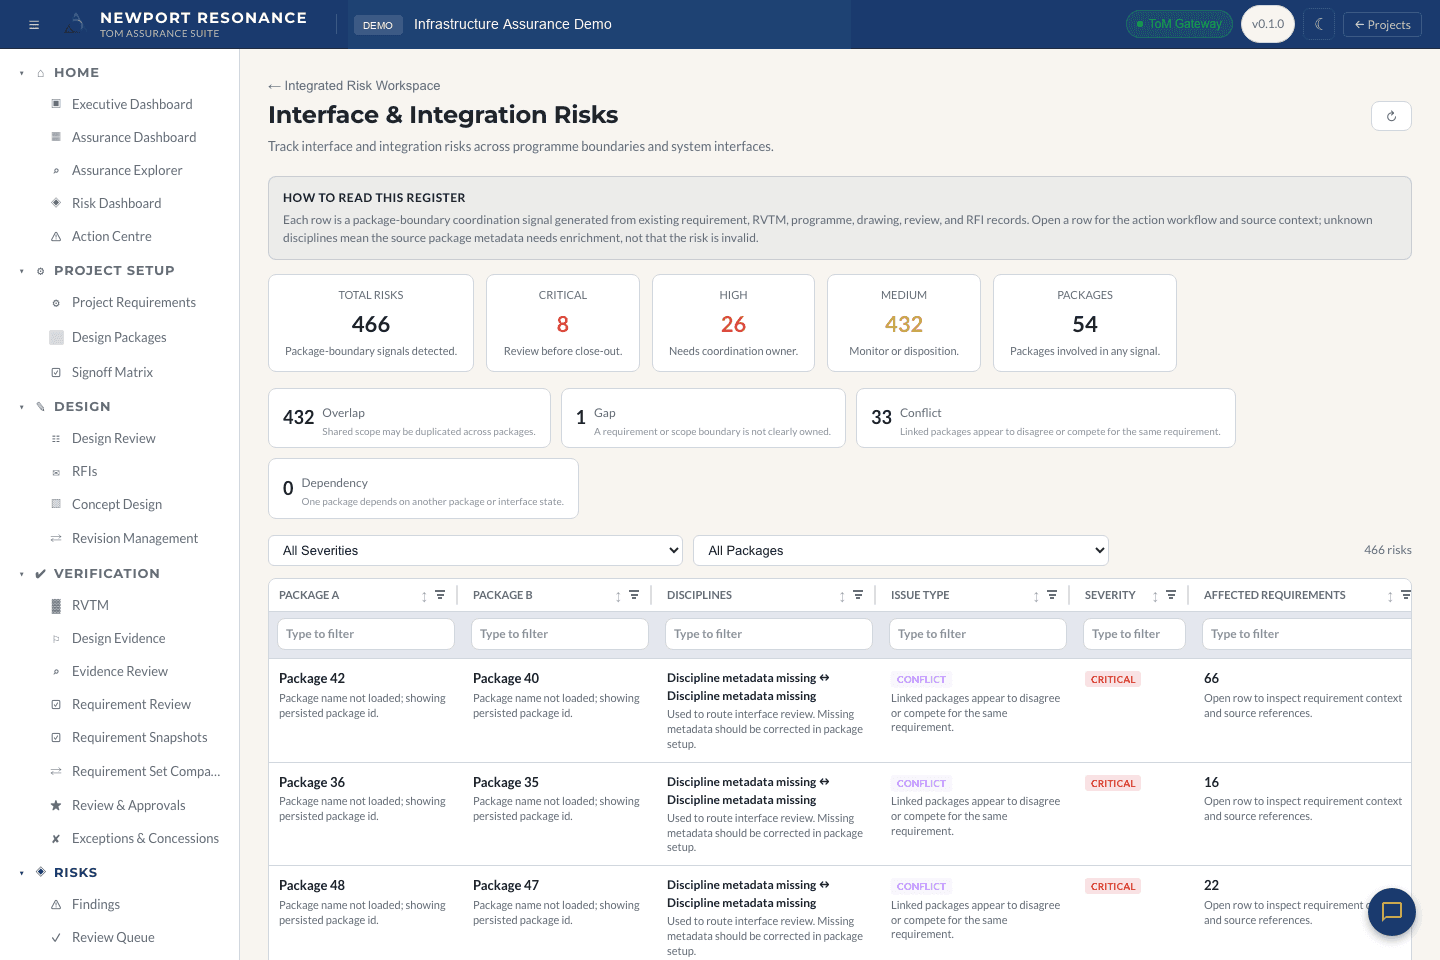Open the Issue Type column filter menu
This screenshot has height=960, width=1440.
point(1052,595)
